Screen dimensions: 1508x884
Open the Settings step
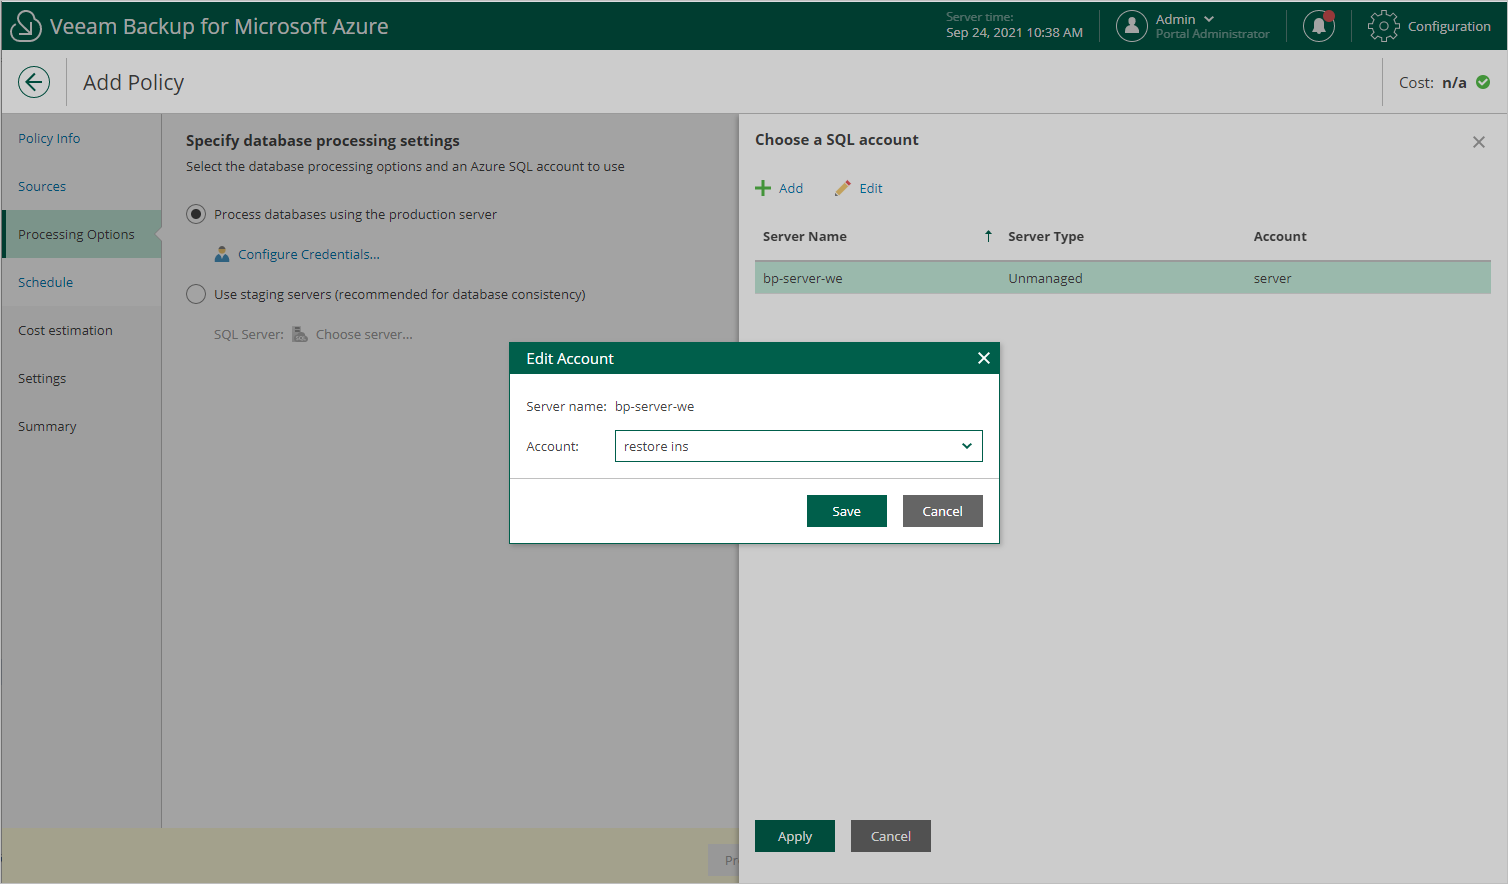[42, 378]
